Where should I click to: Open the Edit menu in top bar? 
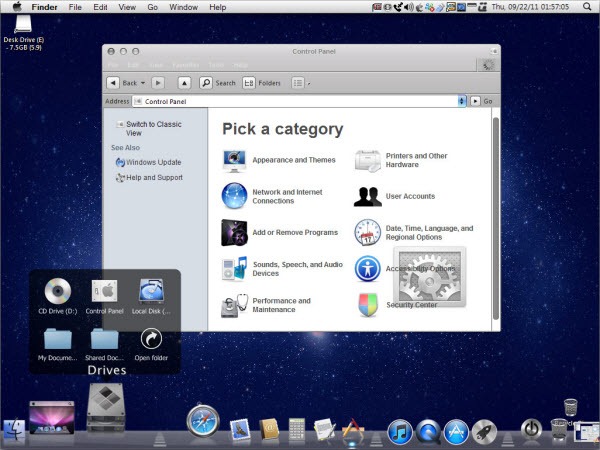[100, 7]
